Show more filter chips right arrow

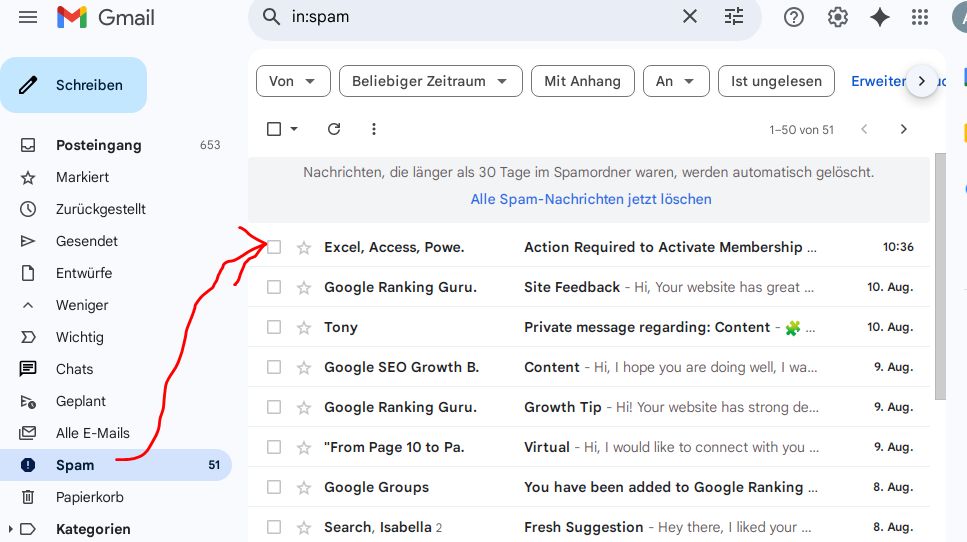921,81
